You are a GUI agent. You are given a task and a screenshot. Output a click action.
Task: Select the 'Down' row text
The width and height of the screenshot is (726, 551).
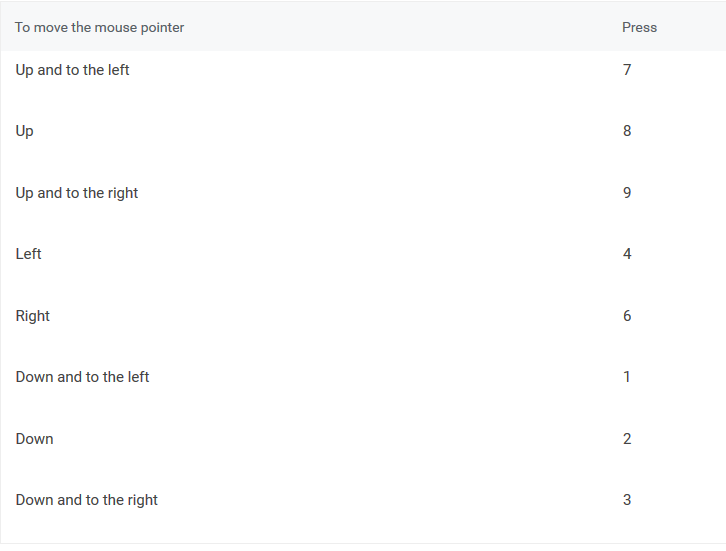pos(34,439)
